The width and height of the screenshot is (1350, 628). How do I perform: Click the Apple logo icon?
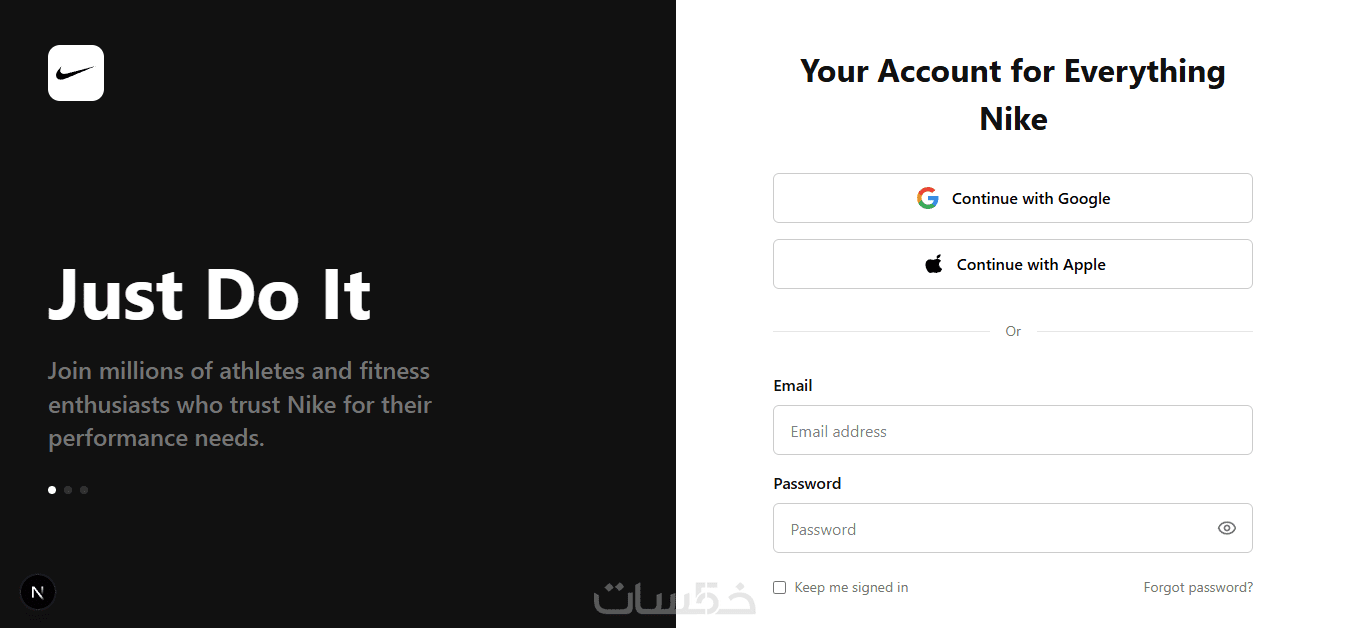pyautogui.click(x=934, y=264)
